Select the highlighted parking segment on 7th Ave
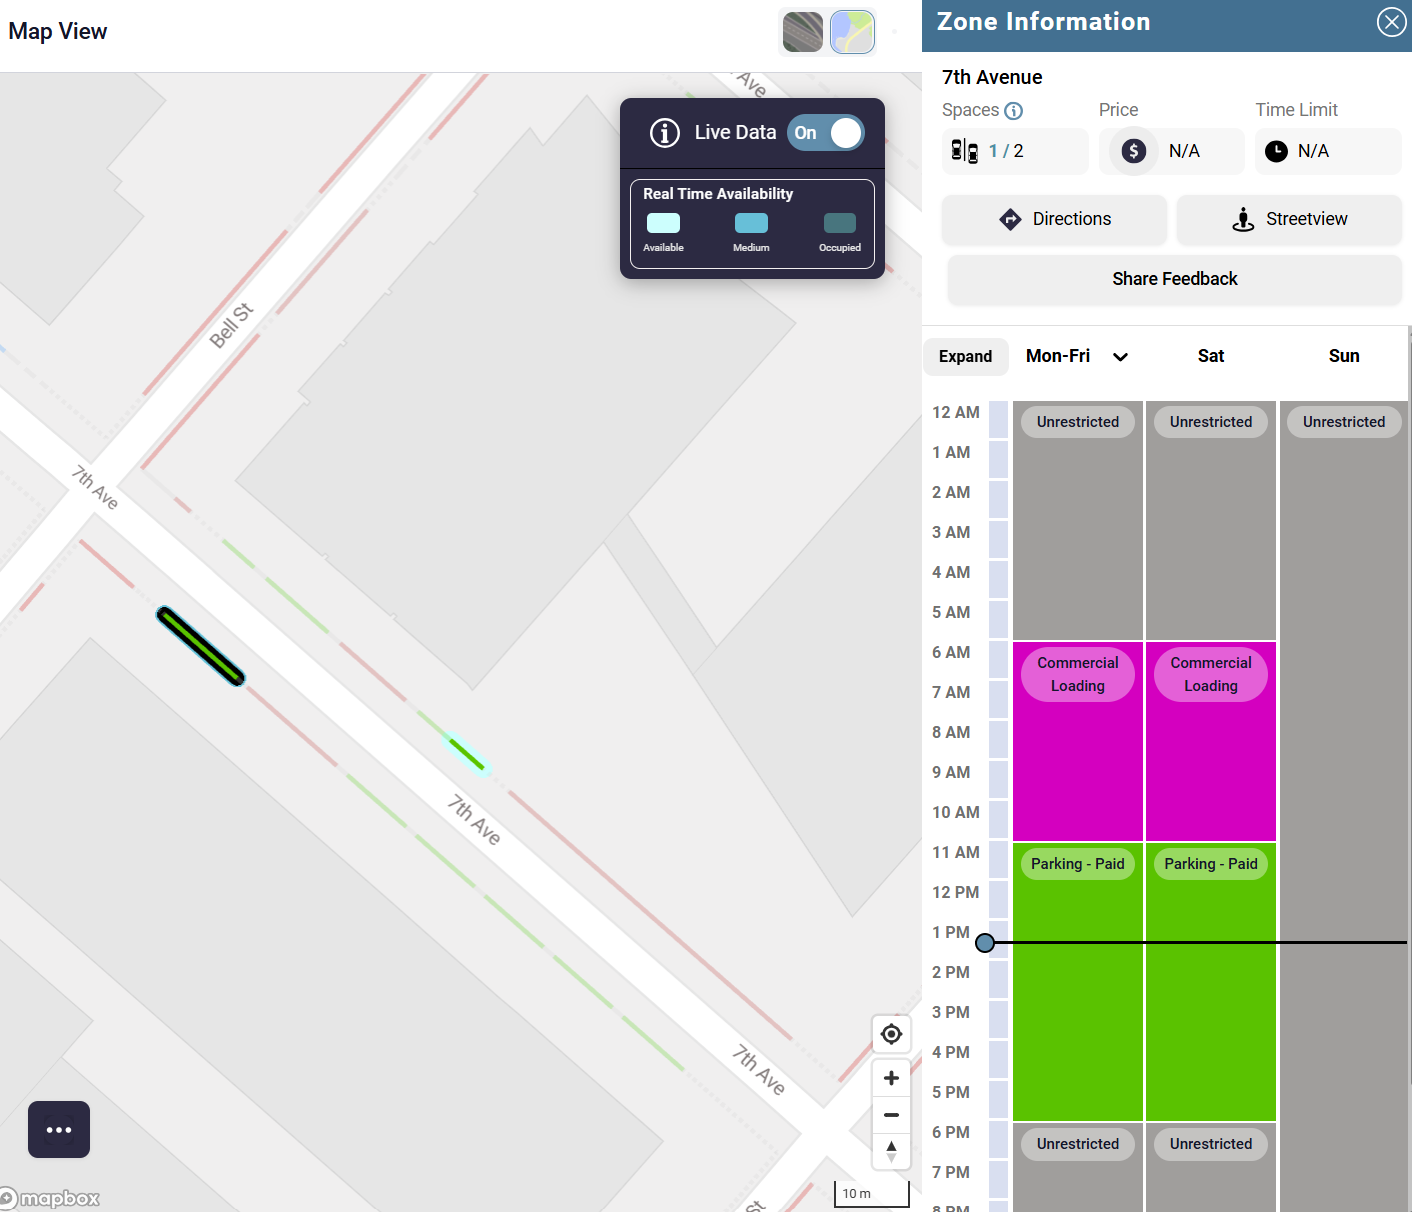Viewport: 1412px width, 1212px height. pyautogui.click(x=200, y=644)
